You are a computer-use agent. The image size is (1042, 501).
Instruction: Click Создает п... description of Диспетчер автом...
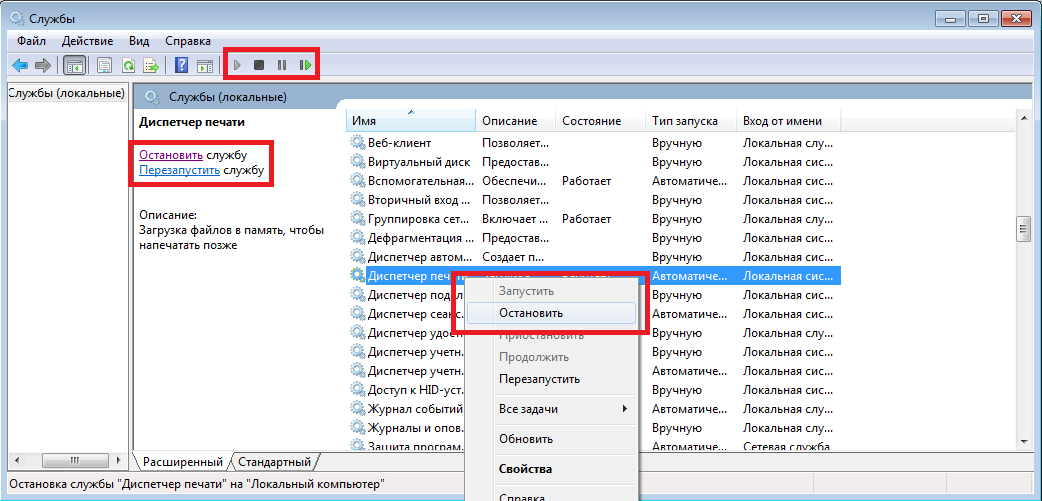pos(512,256)
